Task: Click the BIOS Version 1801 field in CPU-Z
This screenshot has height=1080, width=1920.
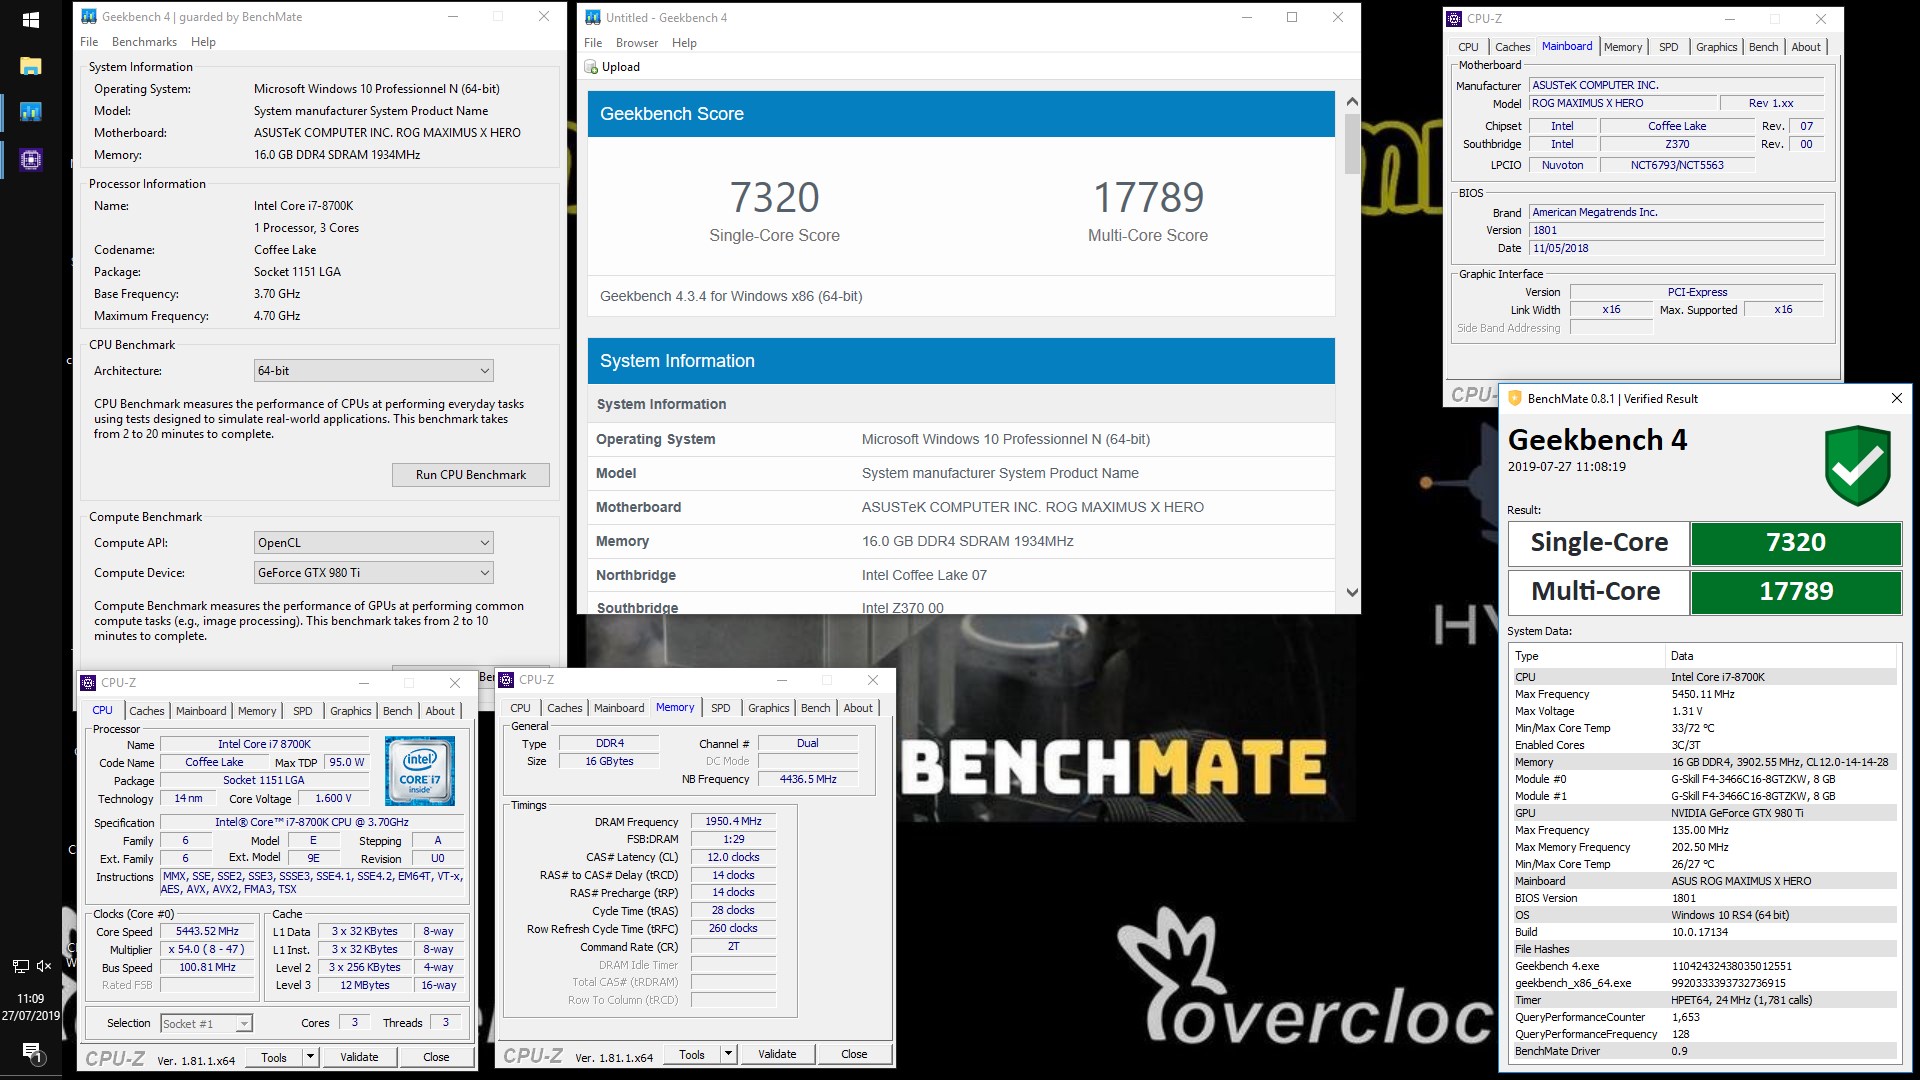Action: tap(1676, 230)
